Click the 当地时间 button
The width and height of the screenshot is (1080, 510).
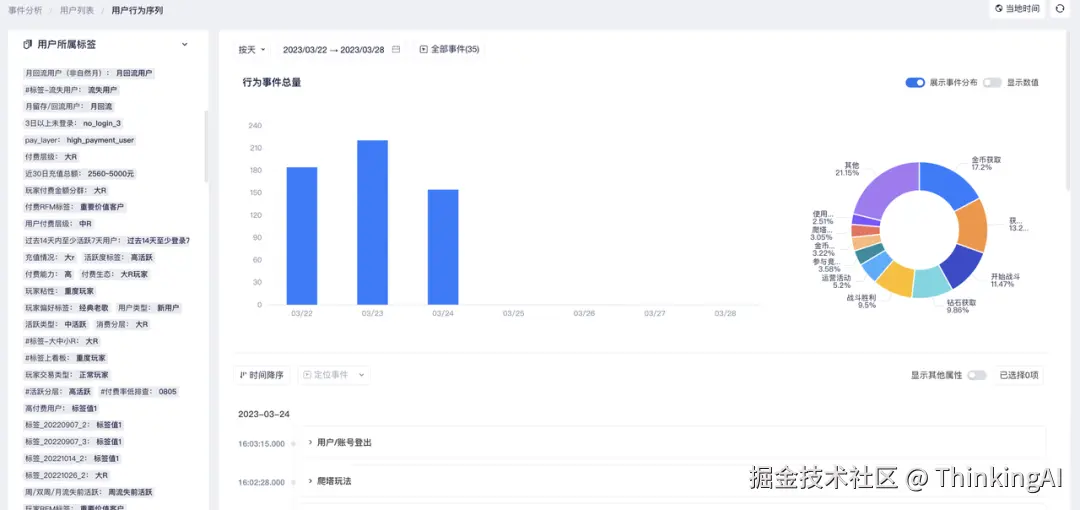(x=1017, y=9)
